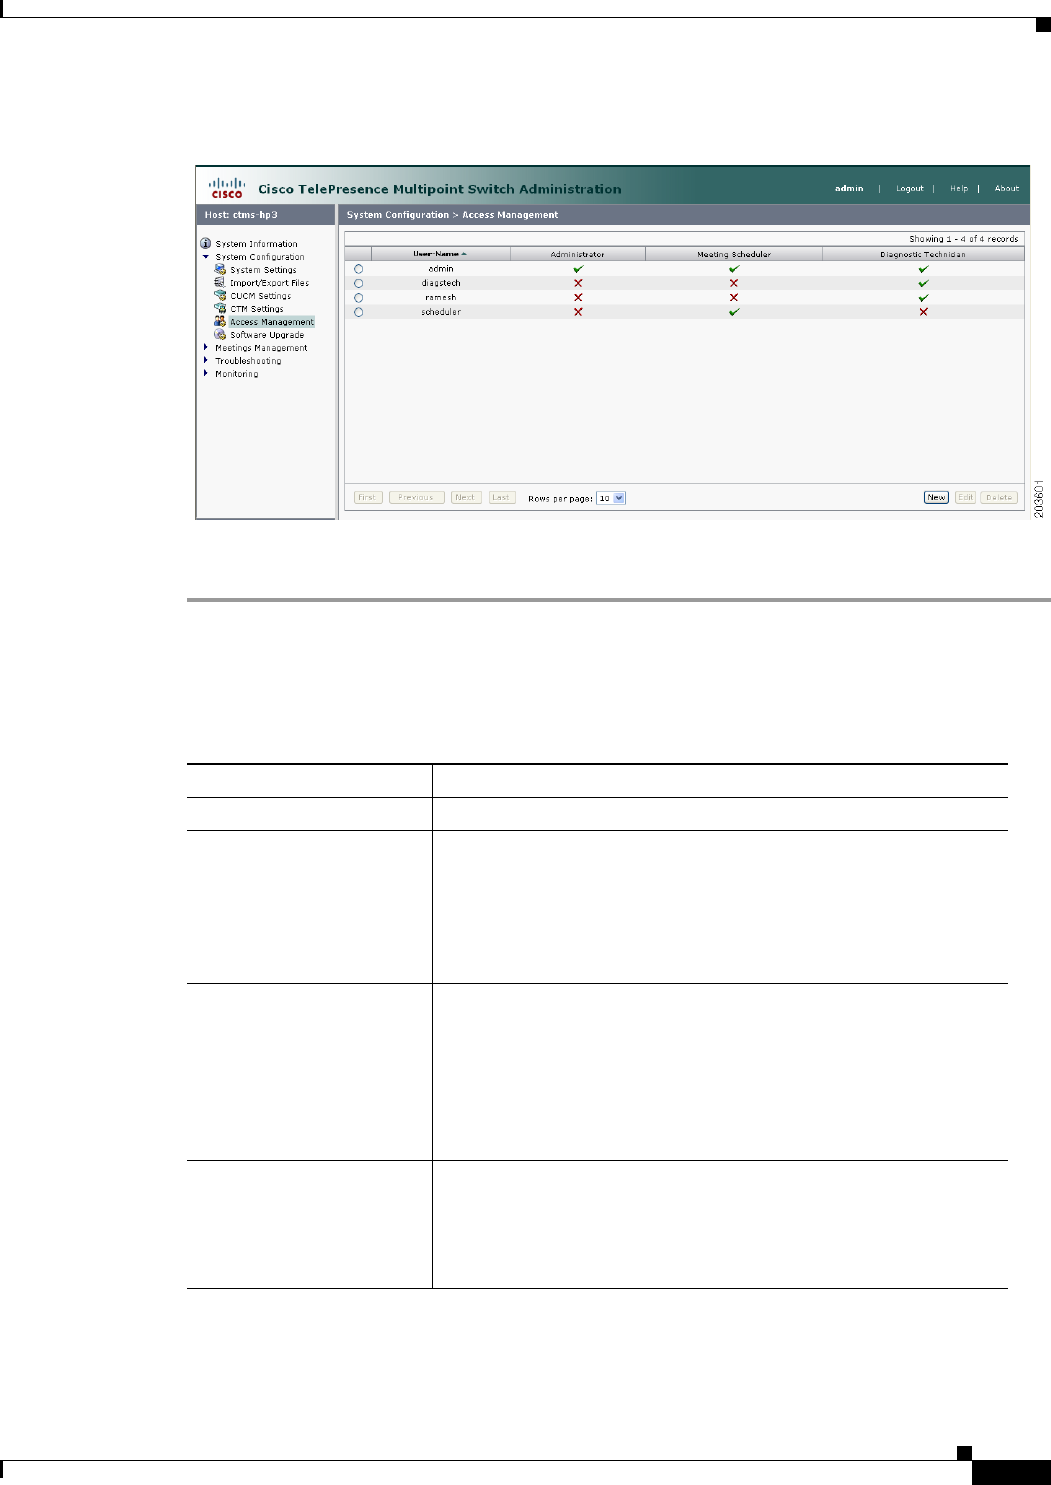Click the Previous page button
1051x1485 pixels.
point(416,497)
